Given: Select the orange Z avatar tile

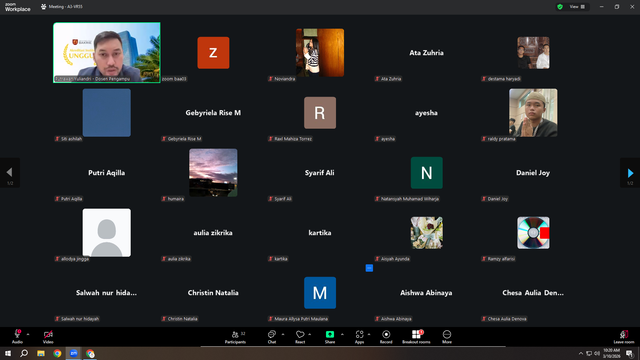Looking at the screenshot, I should [213, 53].
